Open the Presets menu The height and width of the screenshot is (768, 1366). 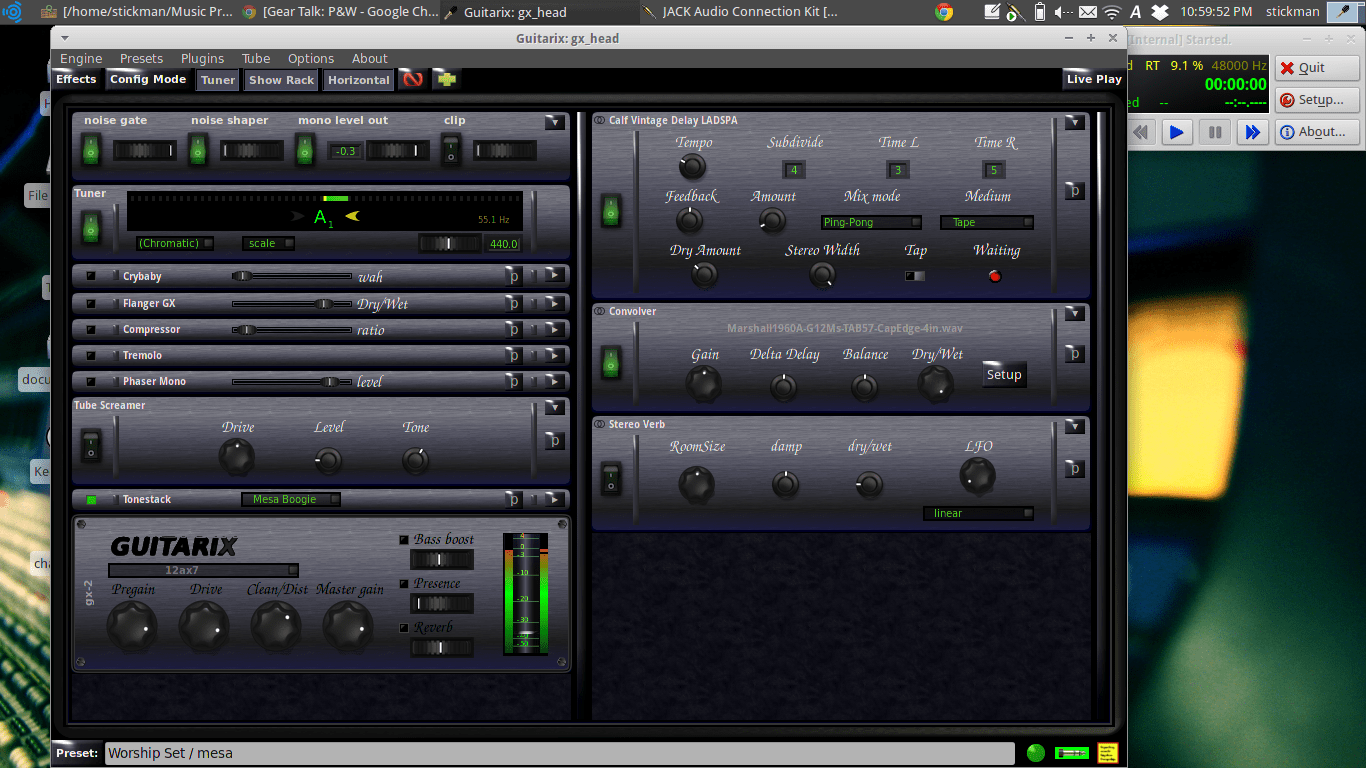(141, 58)
